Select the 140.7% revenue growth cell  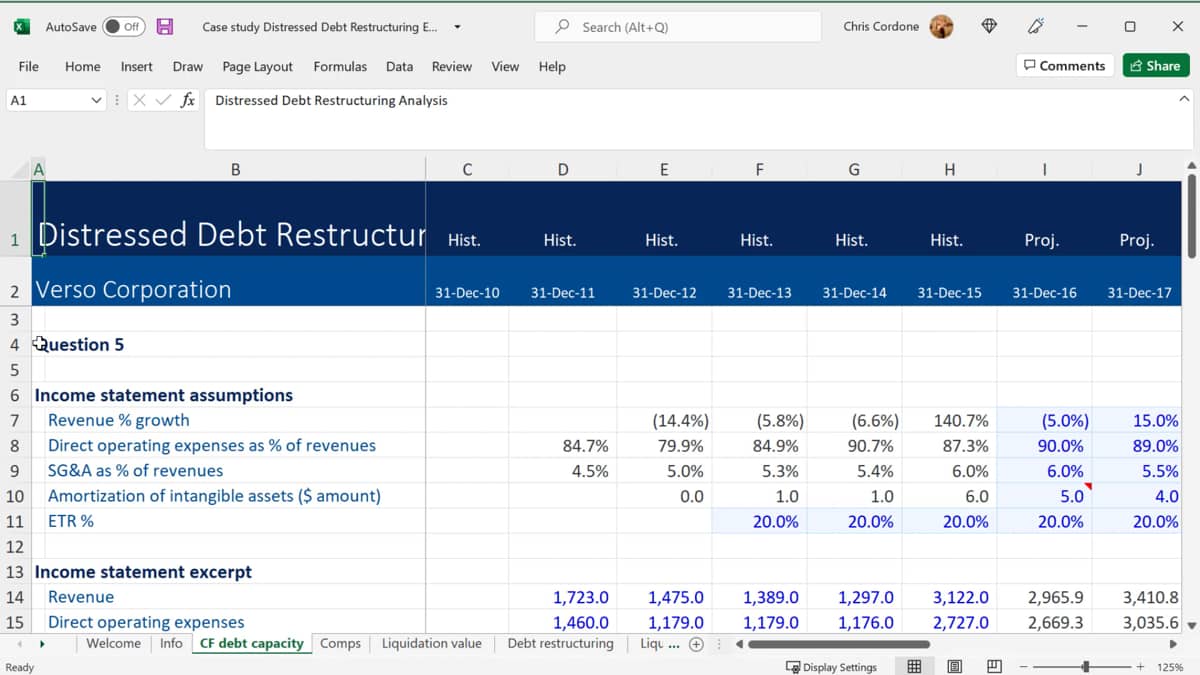(x=949, y=420)
